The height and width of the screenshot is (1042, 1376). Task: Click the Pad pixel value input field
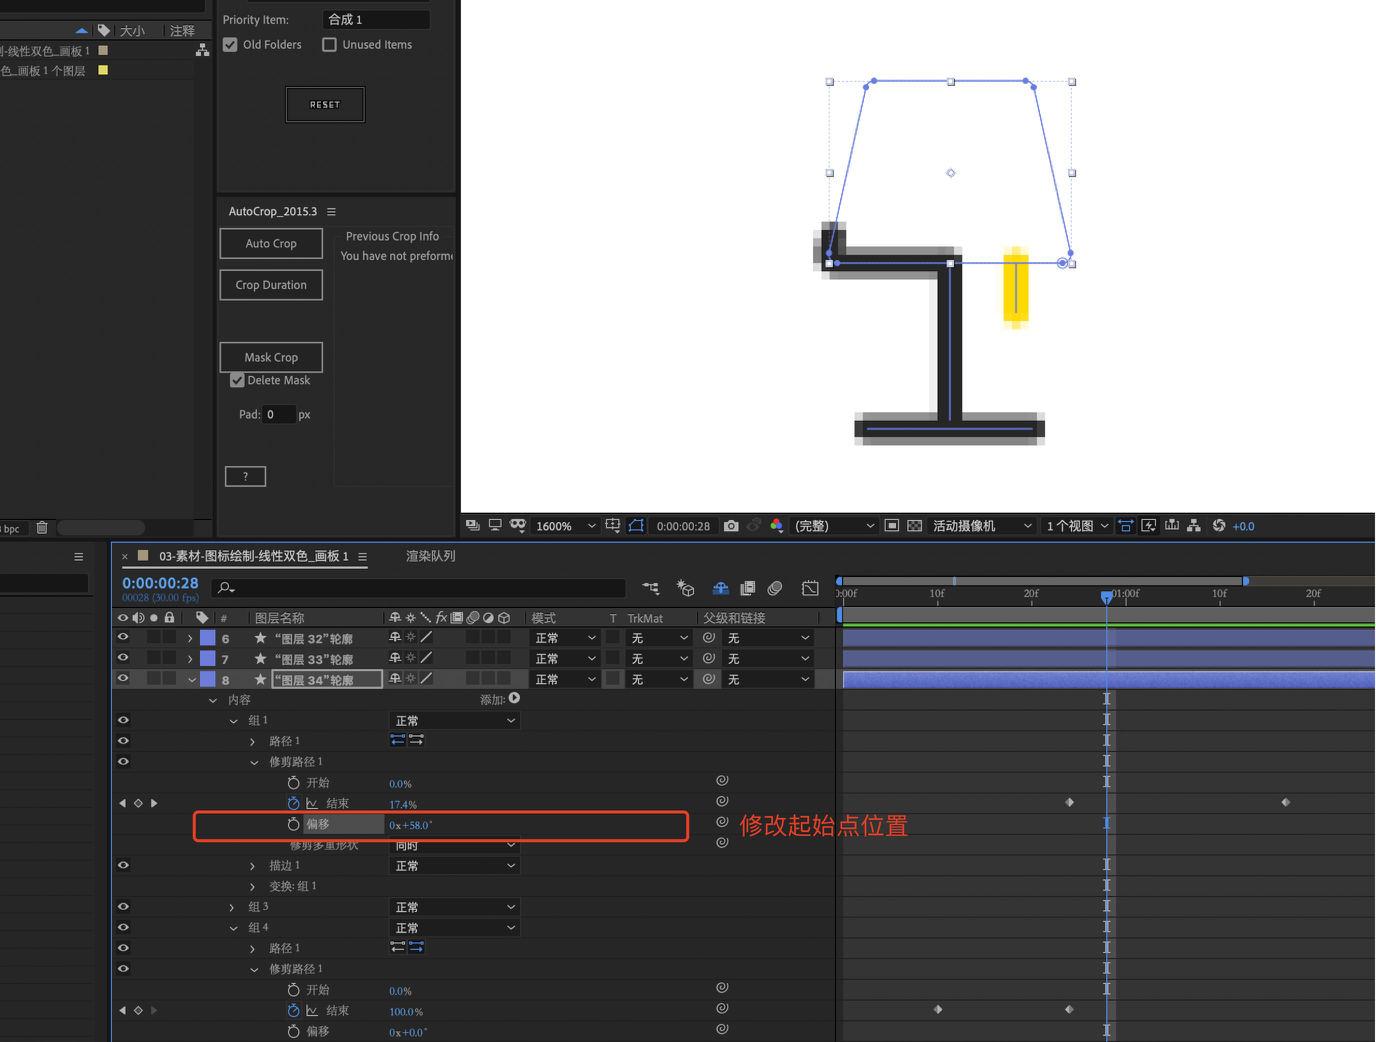279,414
